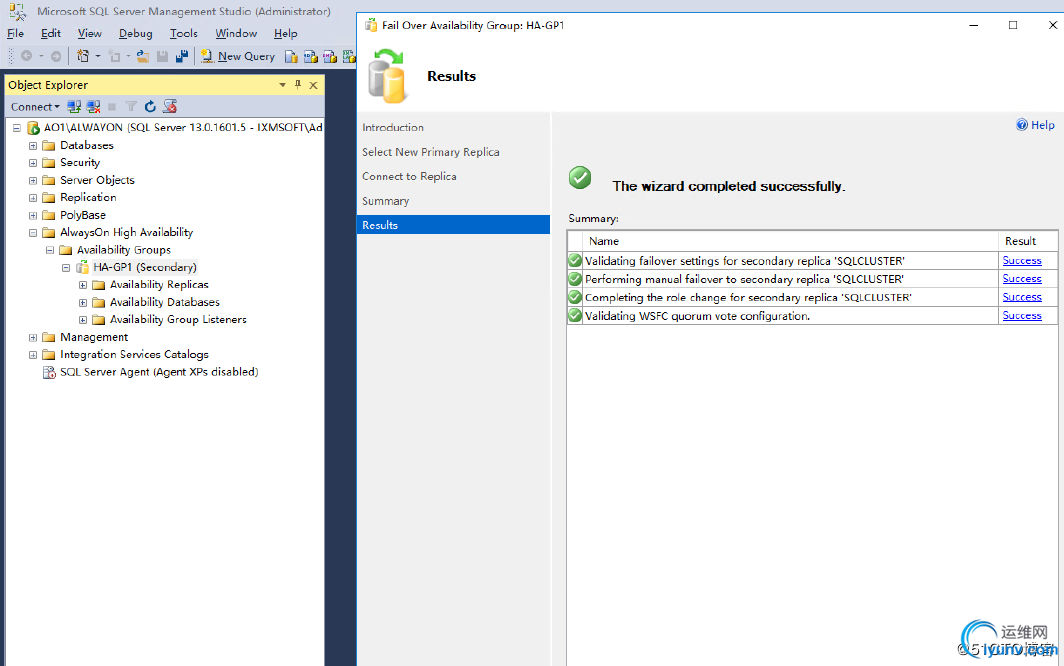Expand the Availability Group Listeners folder
Screen dimensions: 1064x666
tap(83, 320)
